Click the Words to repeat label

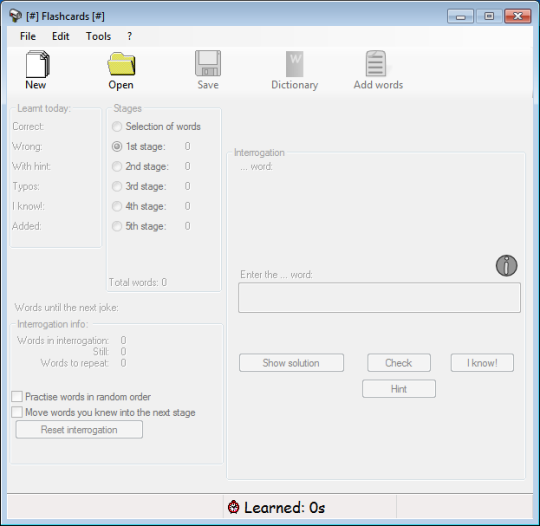click(74, 363)
